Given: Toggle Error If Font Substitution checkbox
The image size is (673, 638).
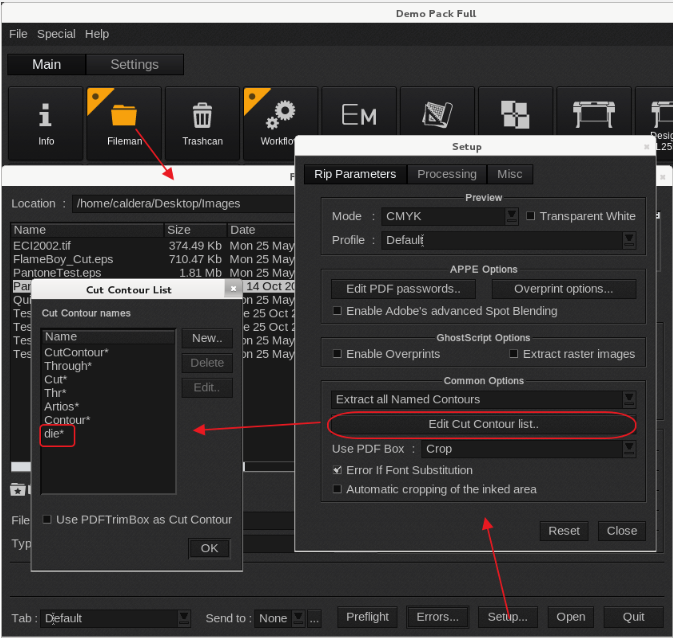Looking at the screenshot, I should click(337, 470).
